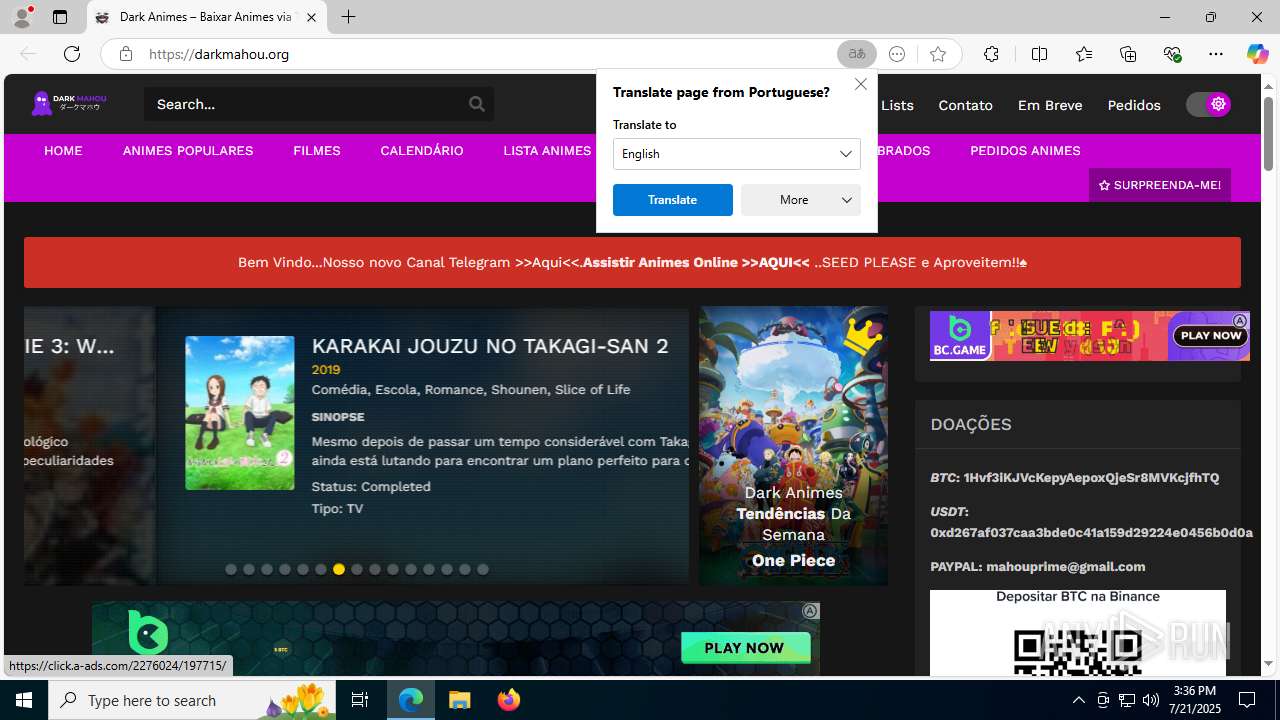Click the Telegram >>Aqui<< link in banner
1280x720 pixels.
547,262
